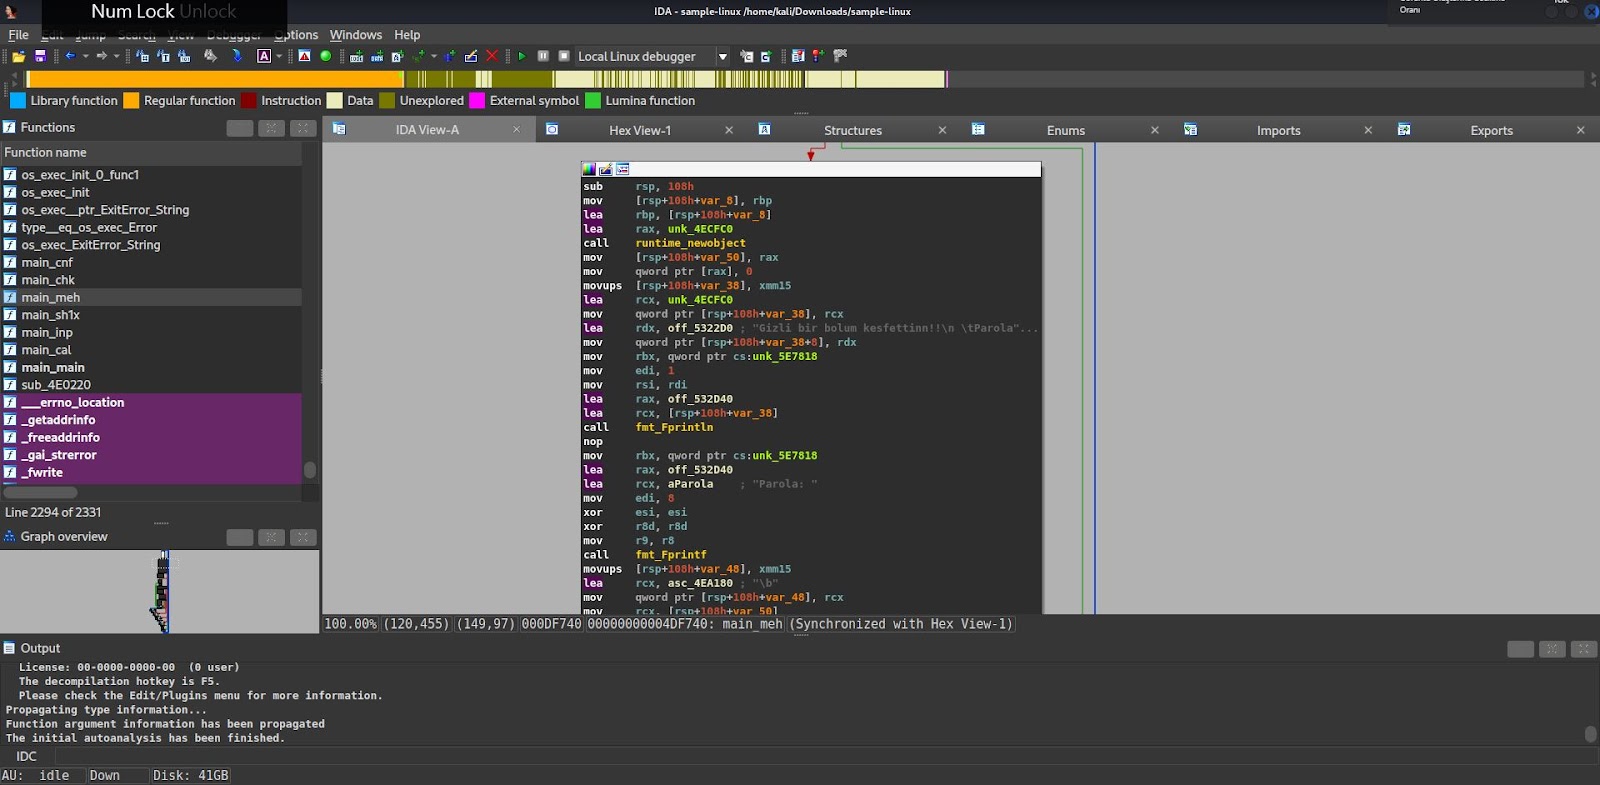Image resolution: width=1600 pixels, height=785 pixels.
Task: Jump forward with the gray right arrow
Action: click(x=101, y=56)
